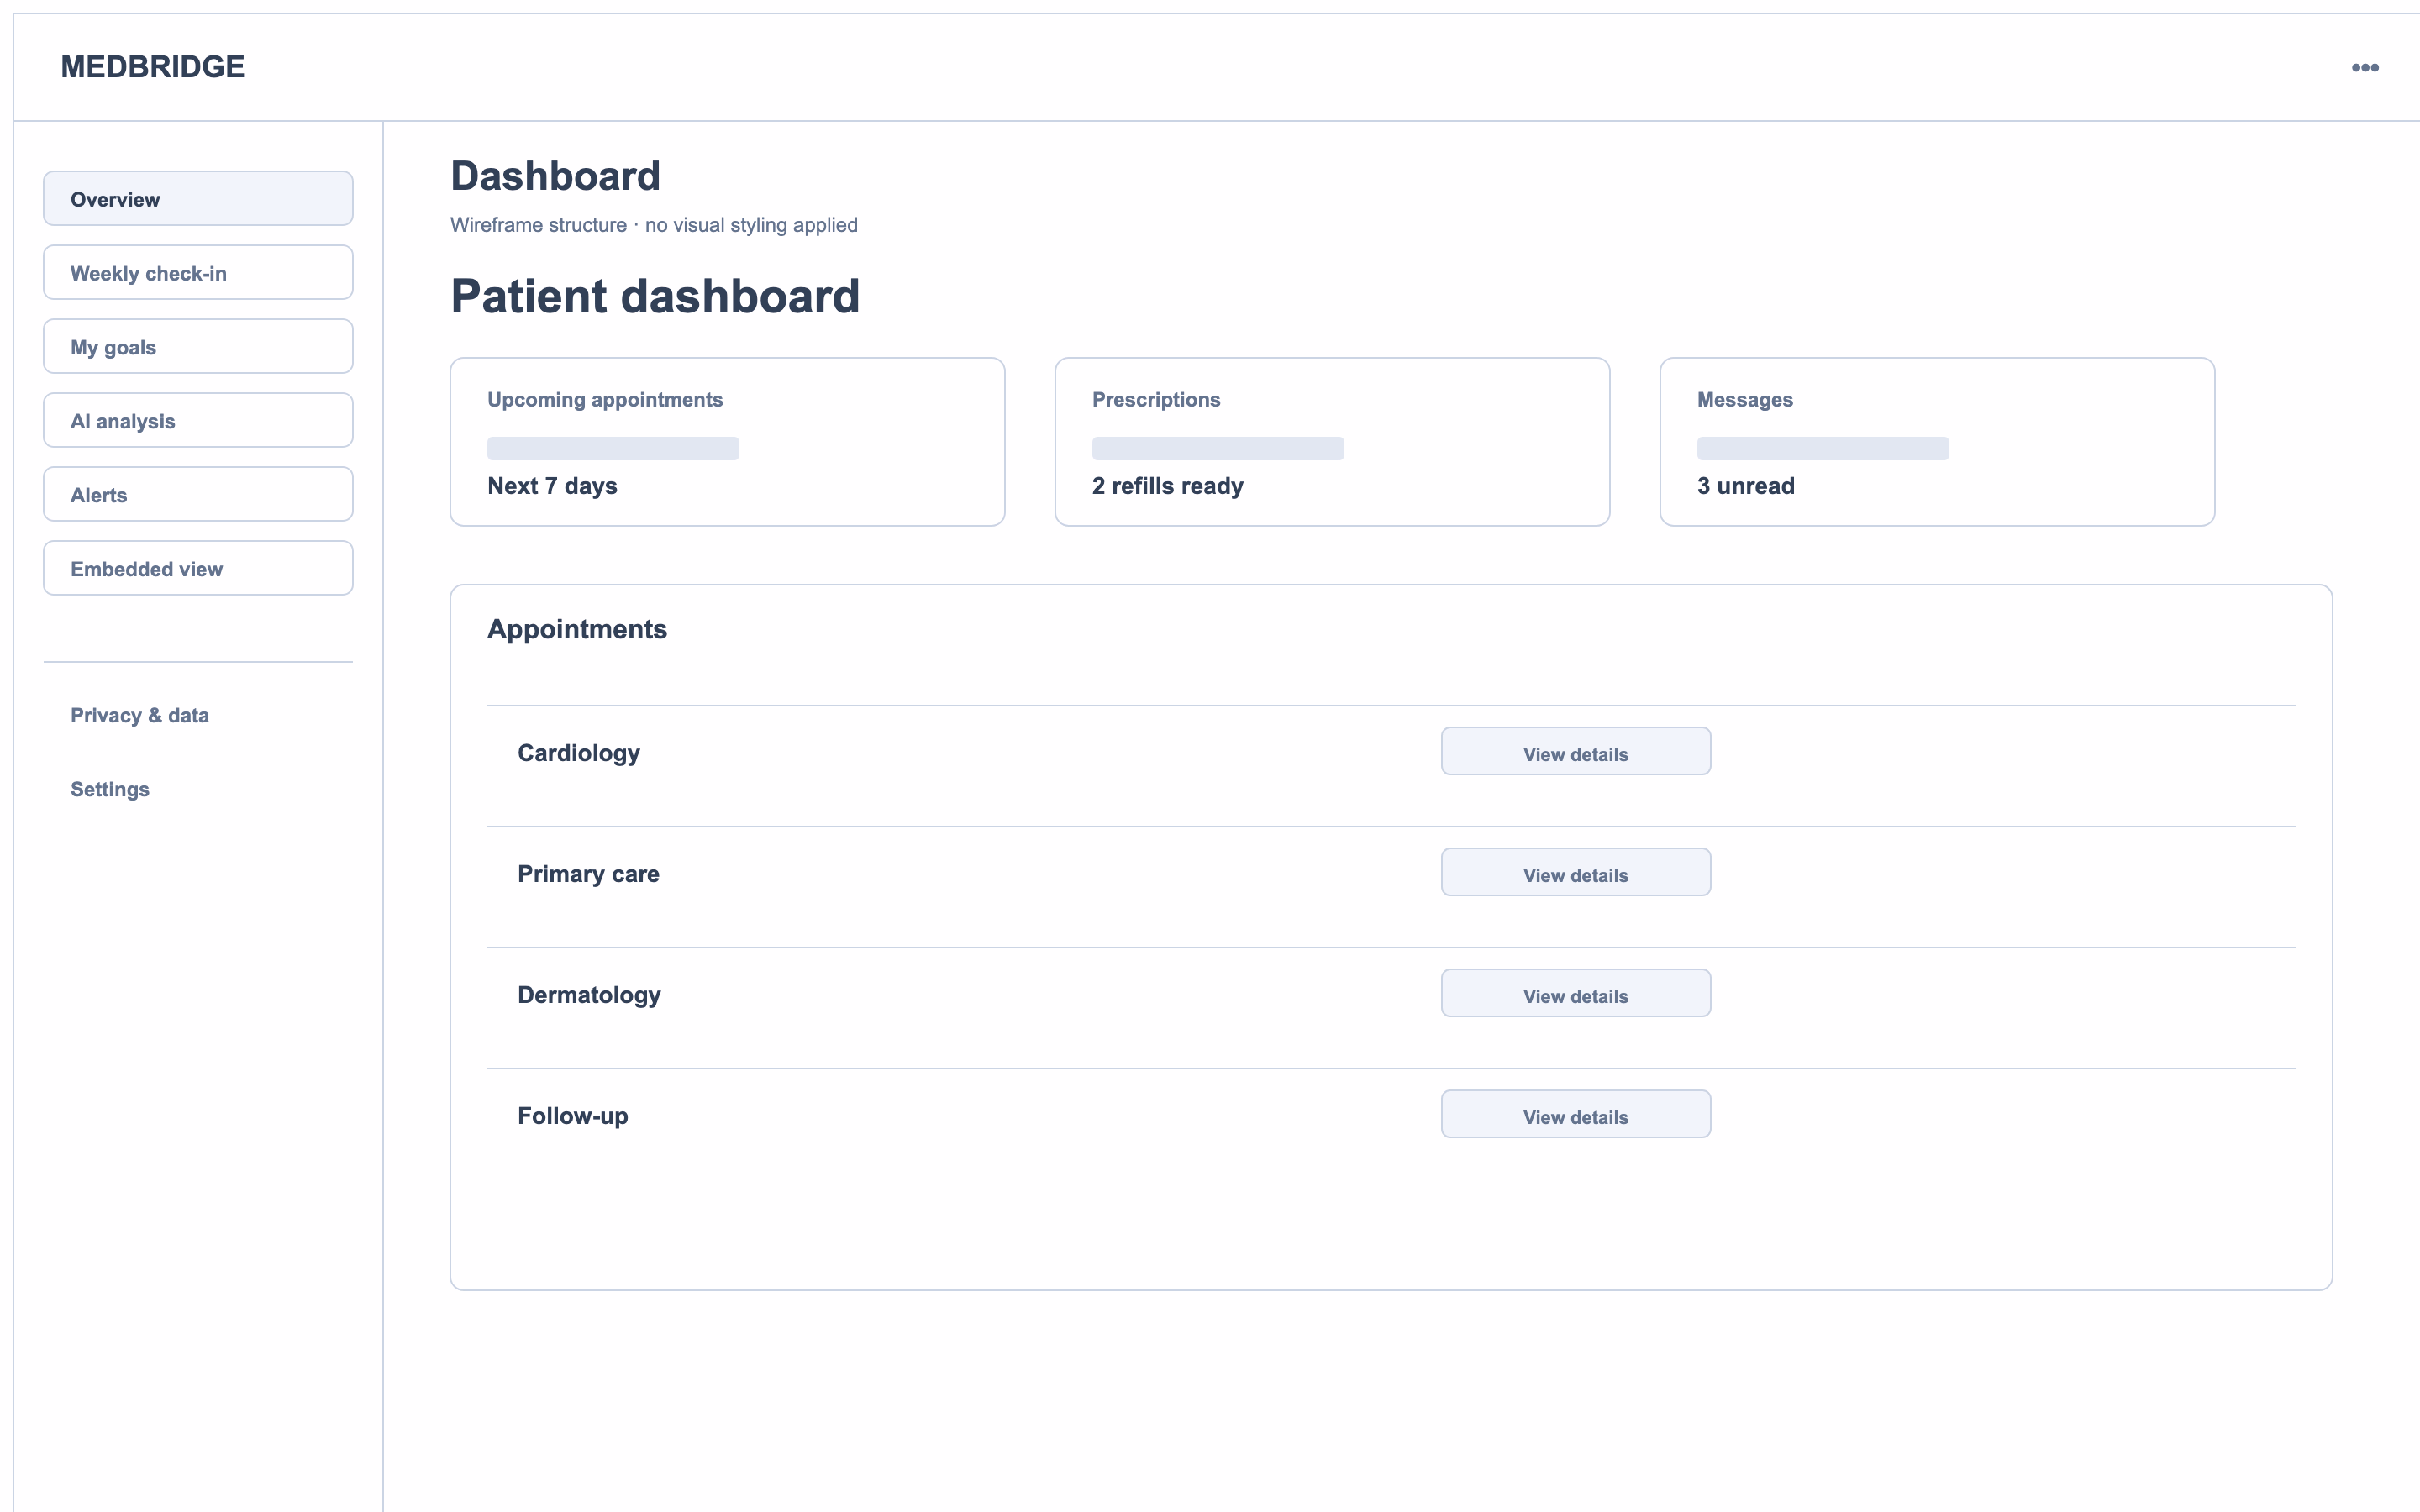
Task: Click the '3 unread' text
Action: [x=1745, y=486]
